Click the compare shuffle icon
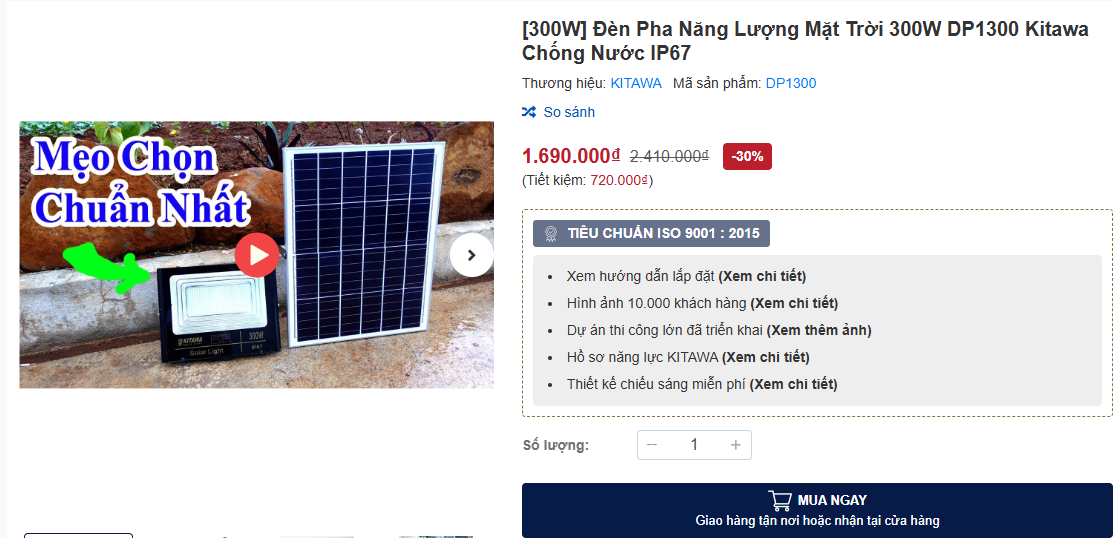 coord(529,112)
